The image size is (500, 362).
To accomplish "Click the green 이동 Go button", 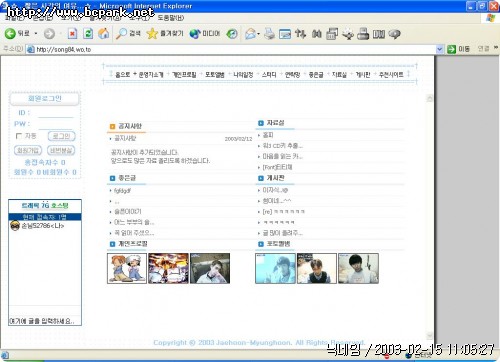I will [458, 49].
